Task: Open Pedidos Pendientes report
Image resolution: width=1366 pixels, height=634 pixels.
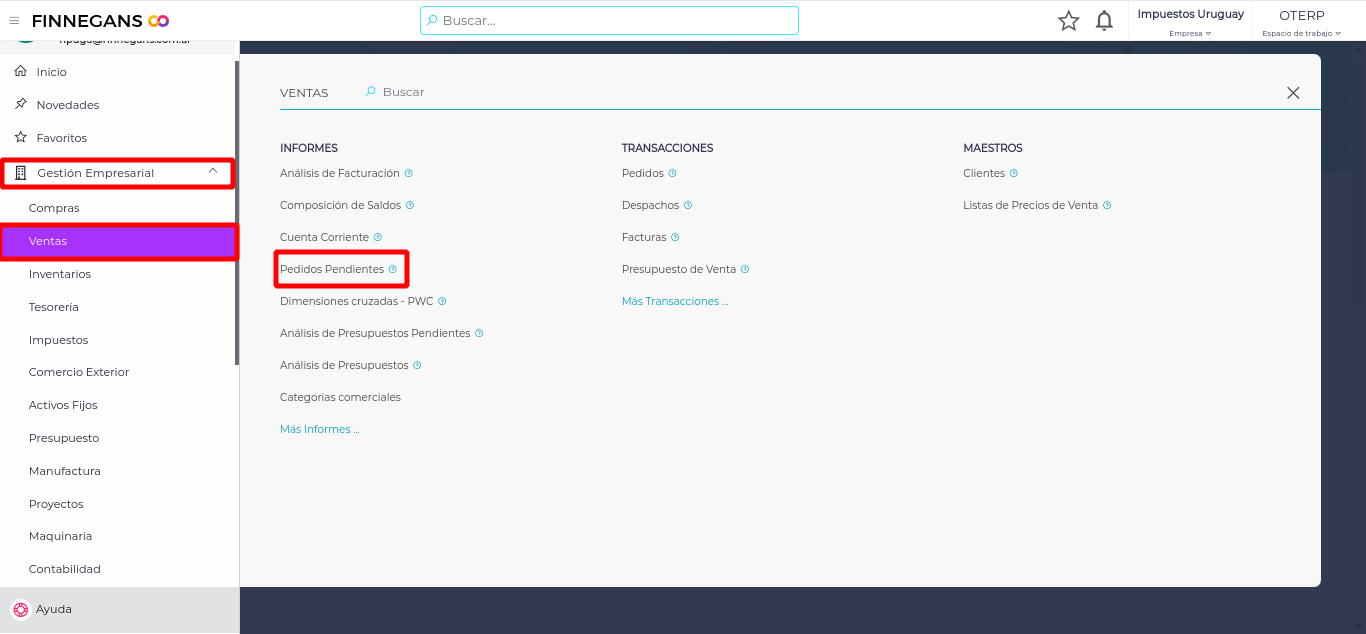Action: pyautogui.click(x=332, y=269)
